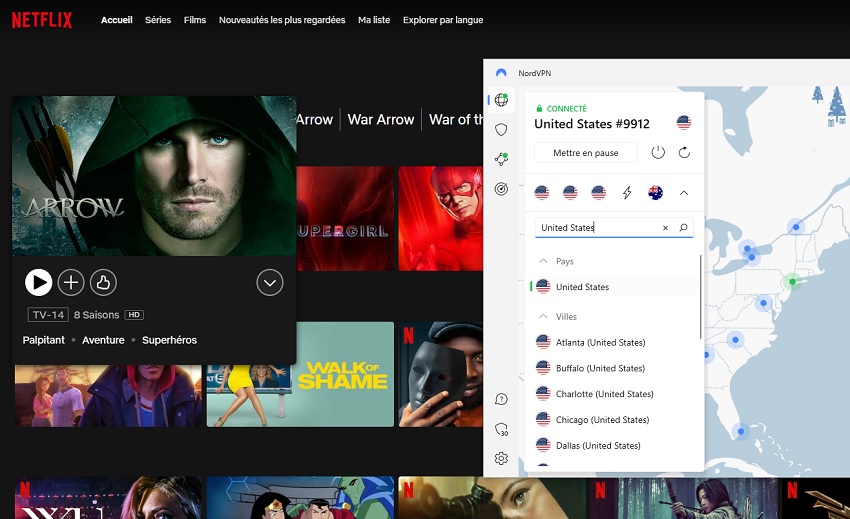
Task: Select third recent US flag connection
Action: coord(598,193)
